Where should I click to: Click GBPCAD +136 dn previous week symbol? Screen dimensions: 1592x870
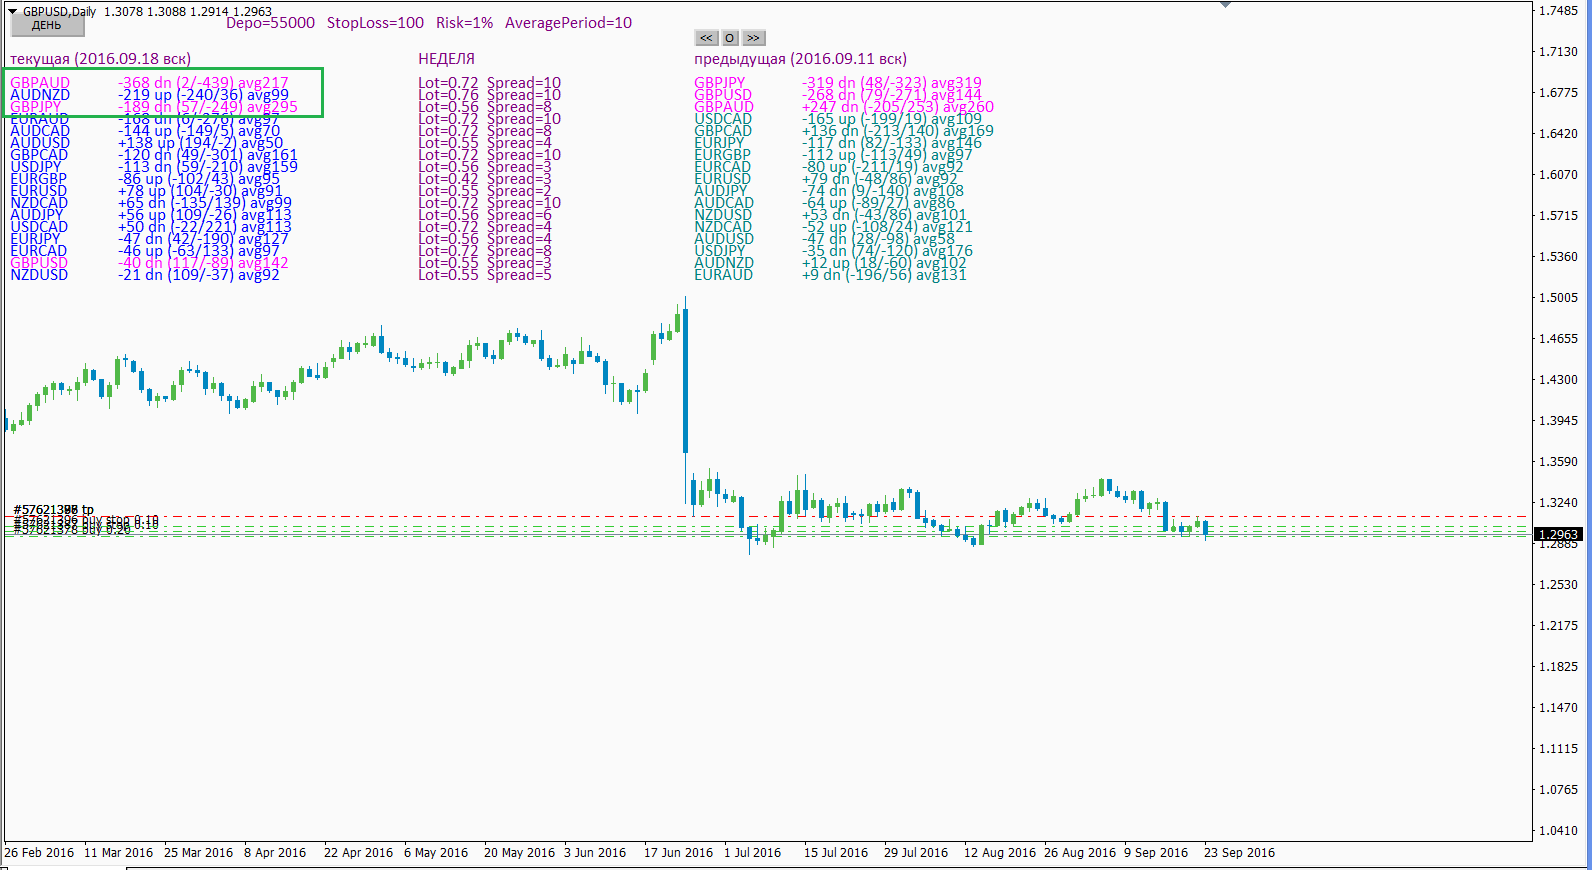[723, 131]
